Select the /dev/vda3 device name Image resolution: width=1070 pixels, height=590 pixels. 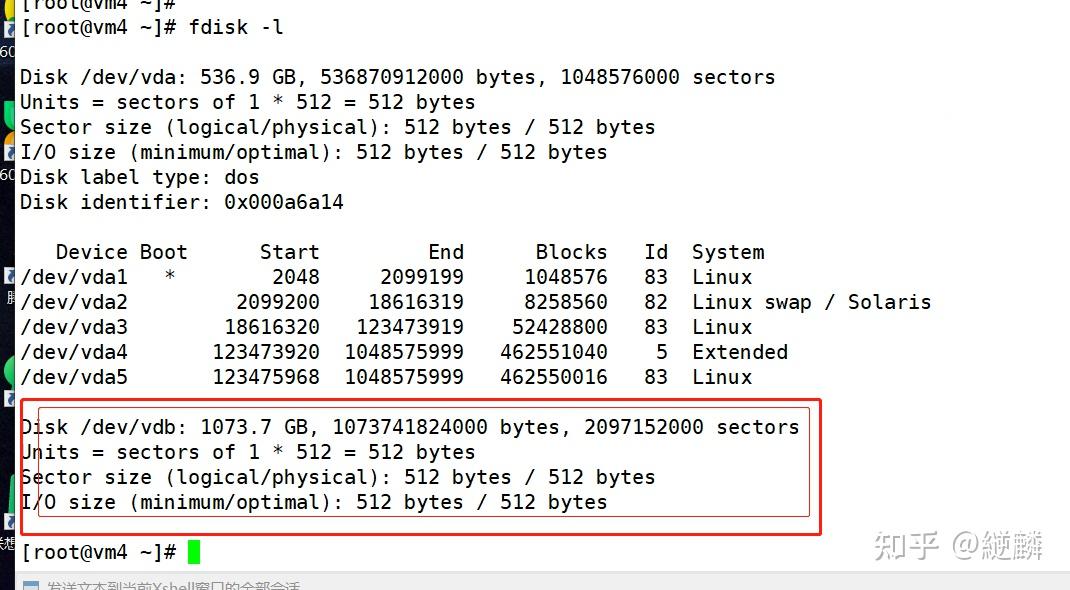(74, 327)
